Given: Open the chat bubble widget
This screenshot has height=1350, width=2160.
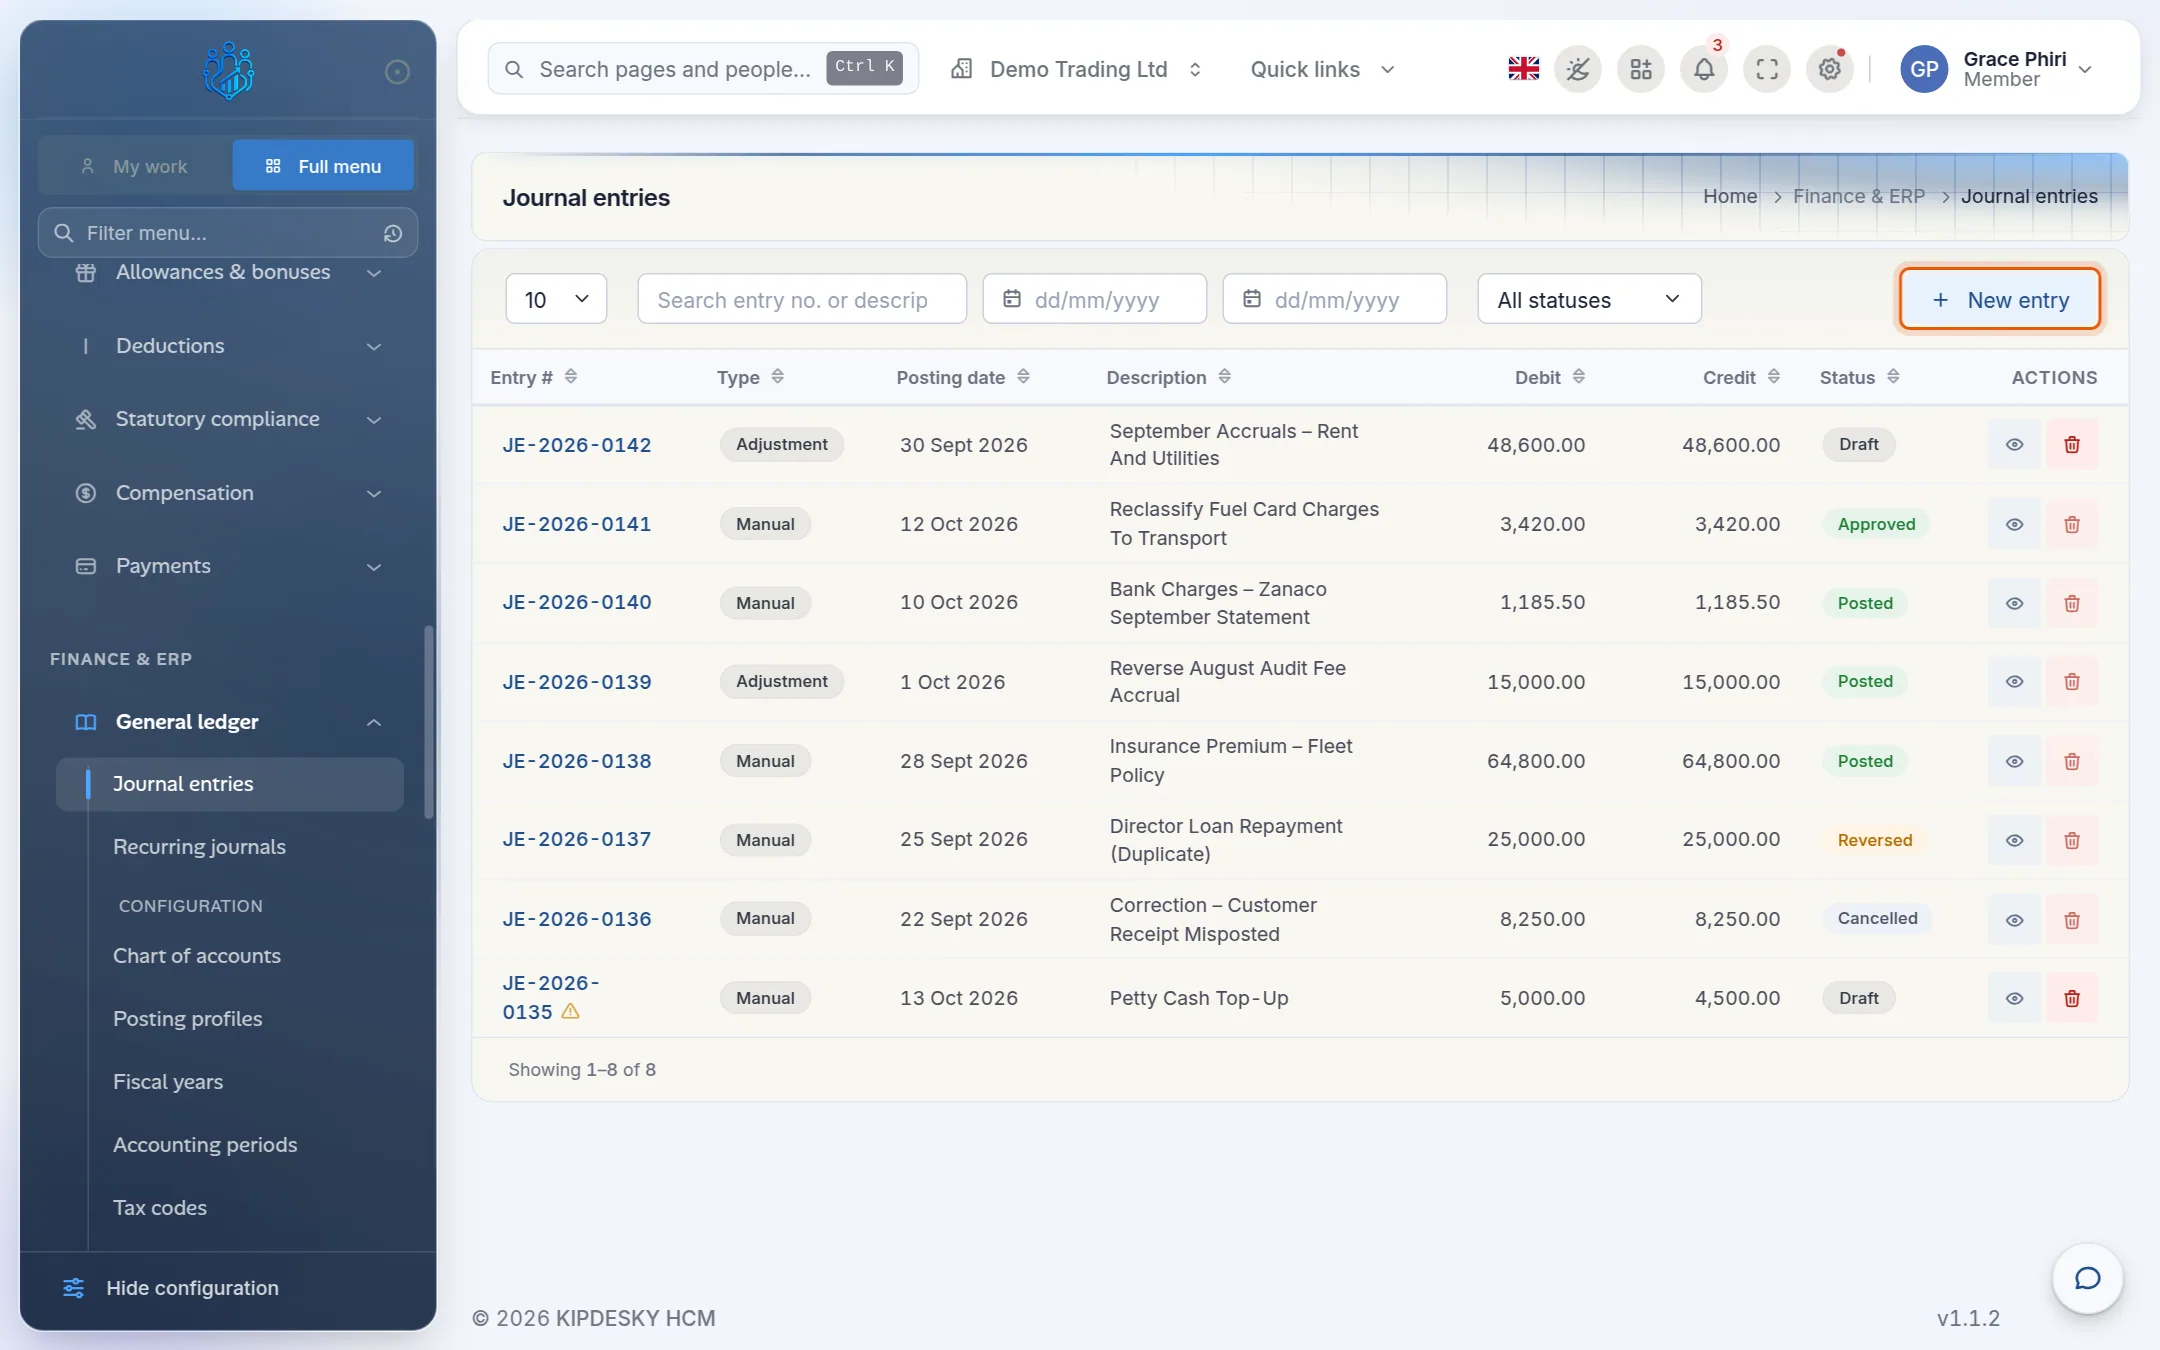Looking at the screenshot, I should [2087, 1278].
